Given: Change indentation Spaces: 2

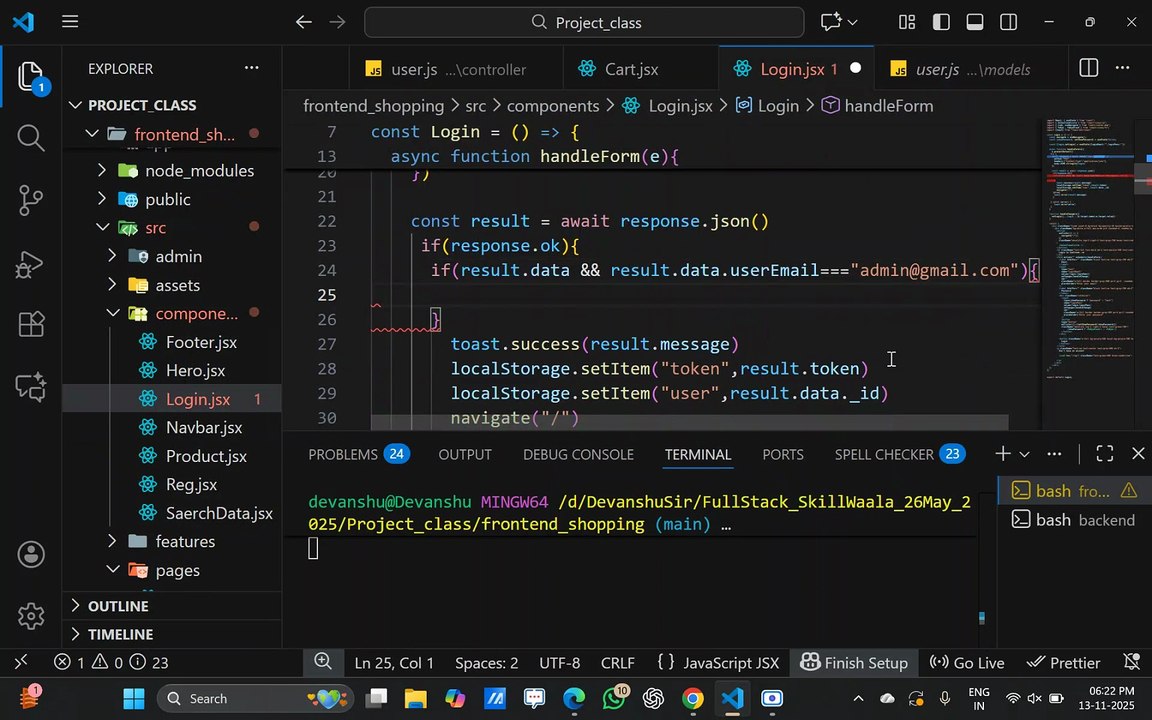Looking at the screenshot, I should click(486, 663).
